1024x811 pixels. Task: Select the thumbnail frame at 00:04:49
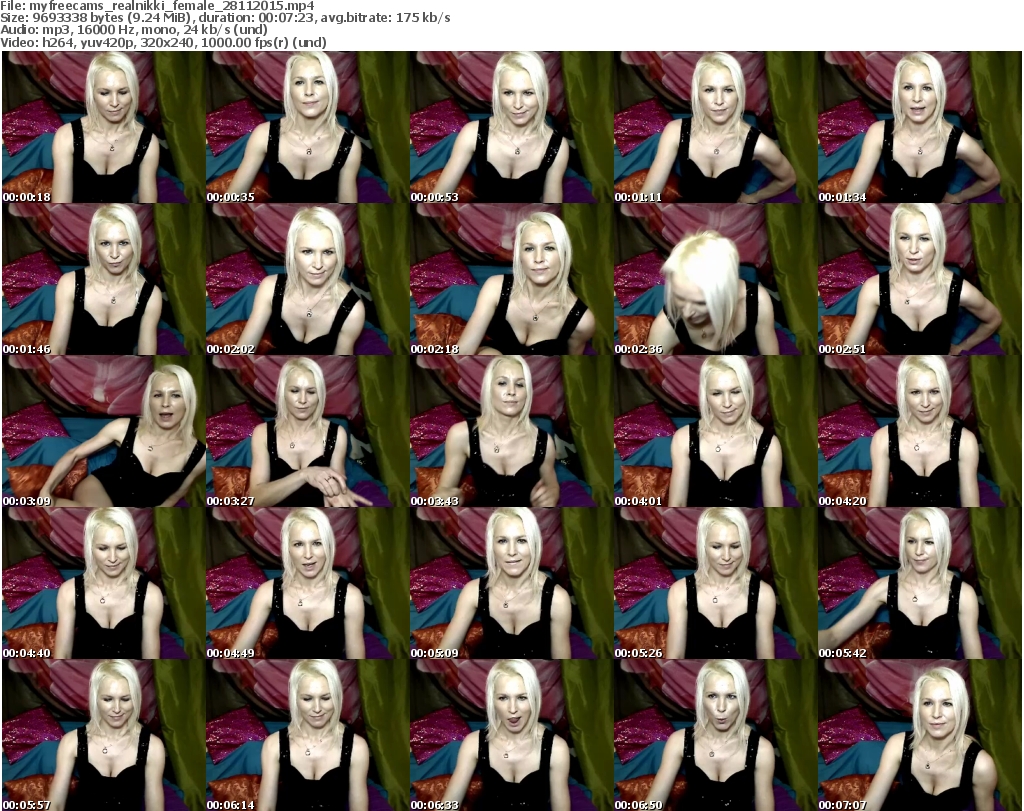click(x=308, y=584)
